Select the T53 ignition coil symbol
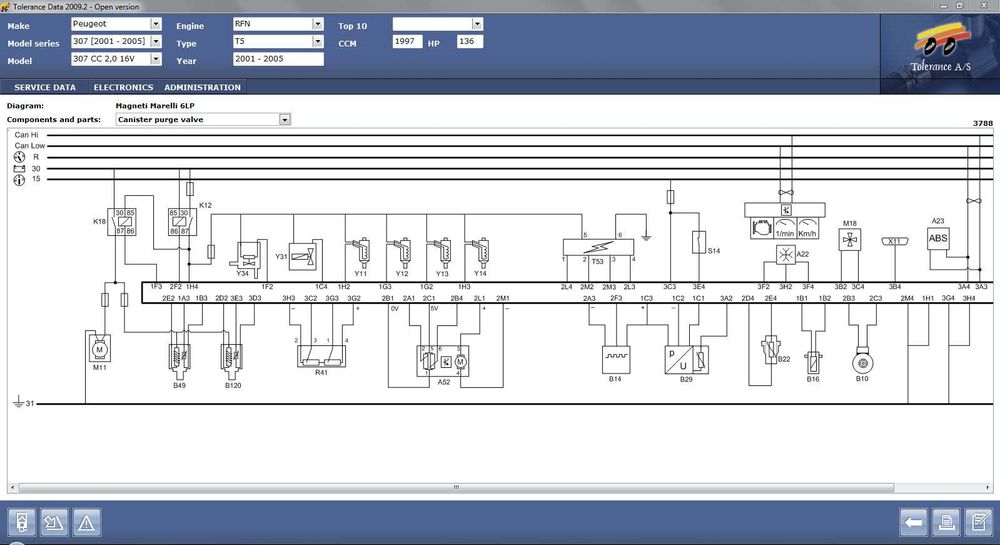The width and height of the screenshot is (1000, 545). pos(598,247)
